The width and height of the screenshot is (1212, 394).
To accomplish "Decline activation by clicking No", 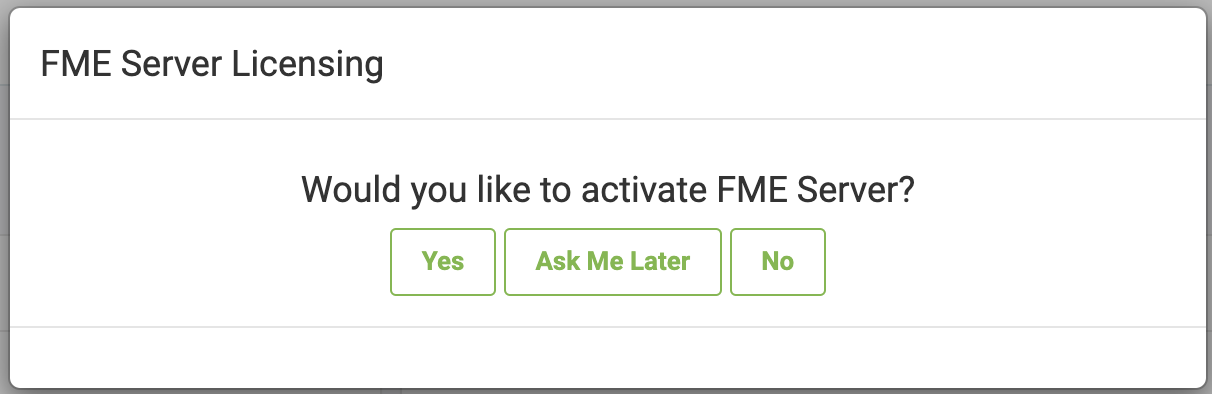I will pyautogui.click(x=778, y=262).
